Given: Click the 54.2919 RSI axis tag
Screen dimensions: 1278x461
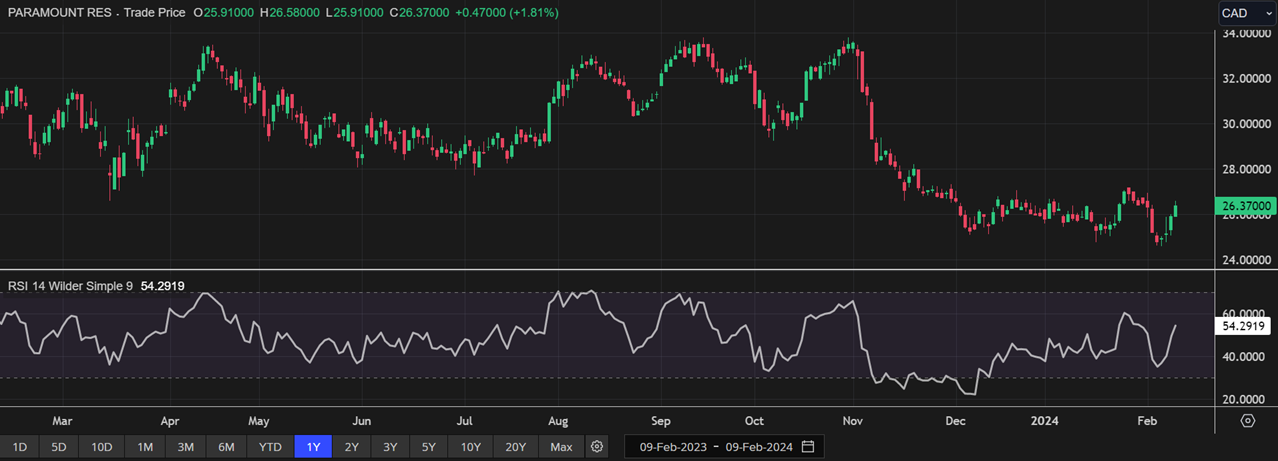Looking at the screenshot, I should click(x=1245, y=326).
